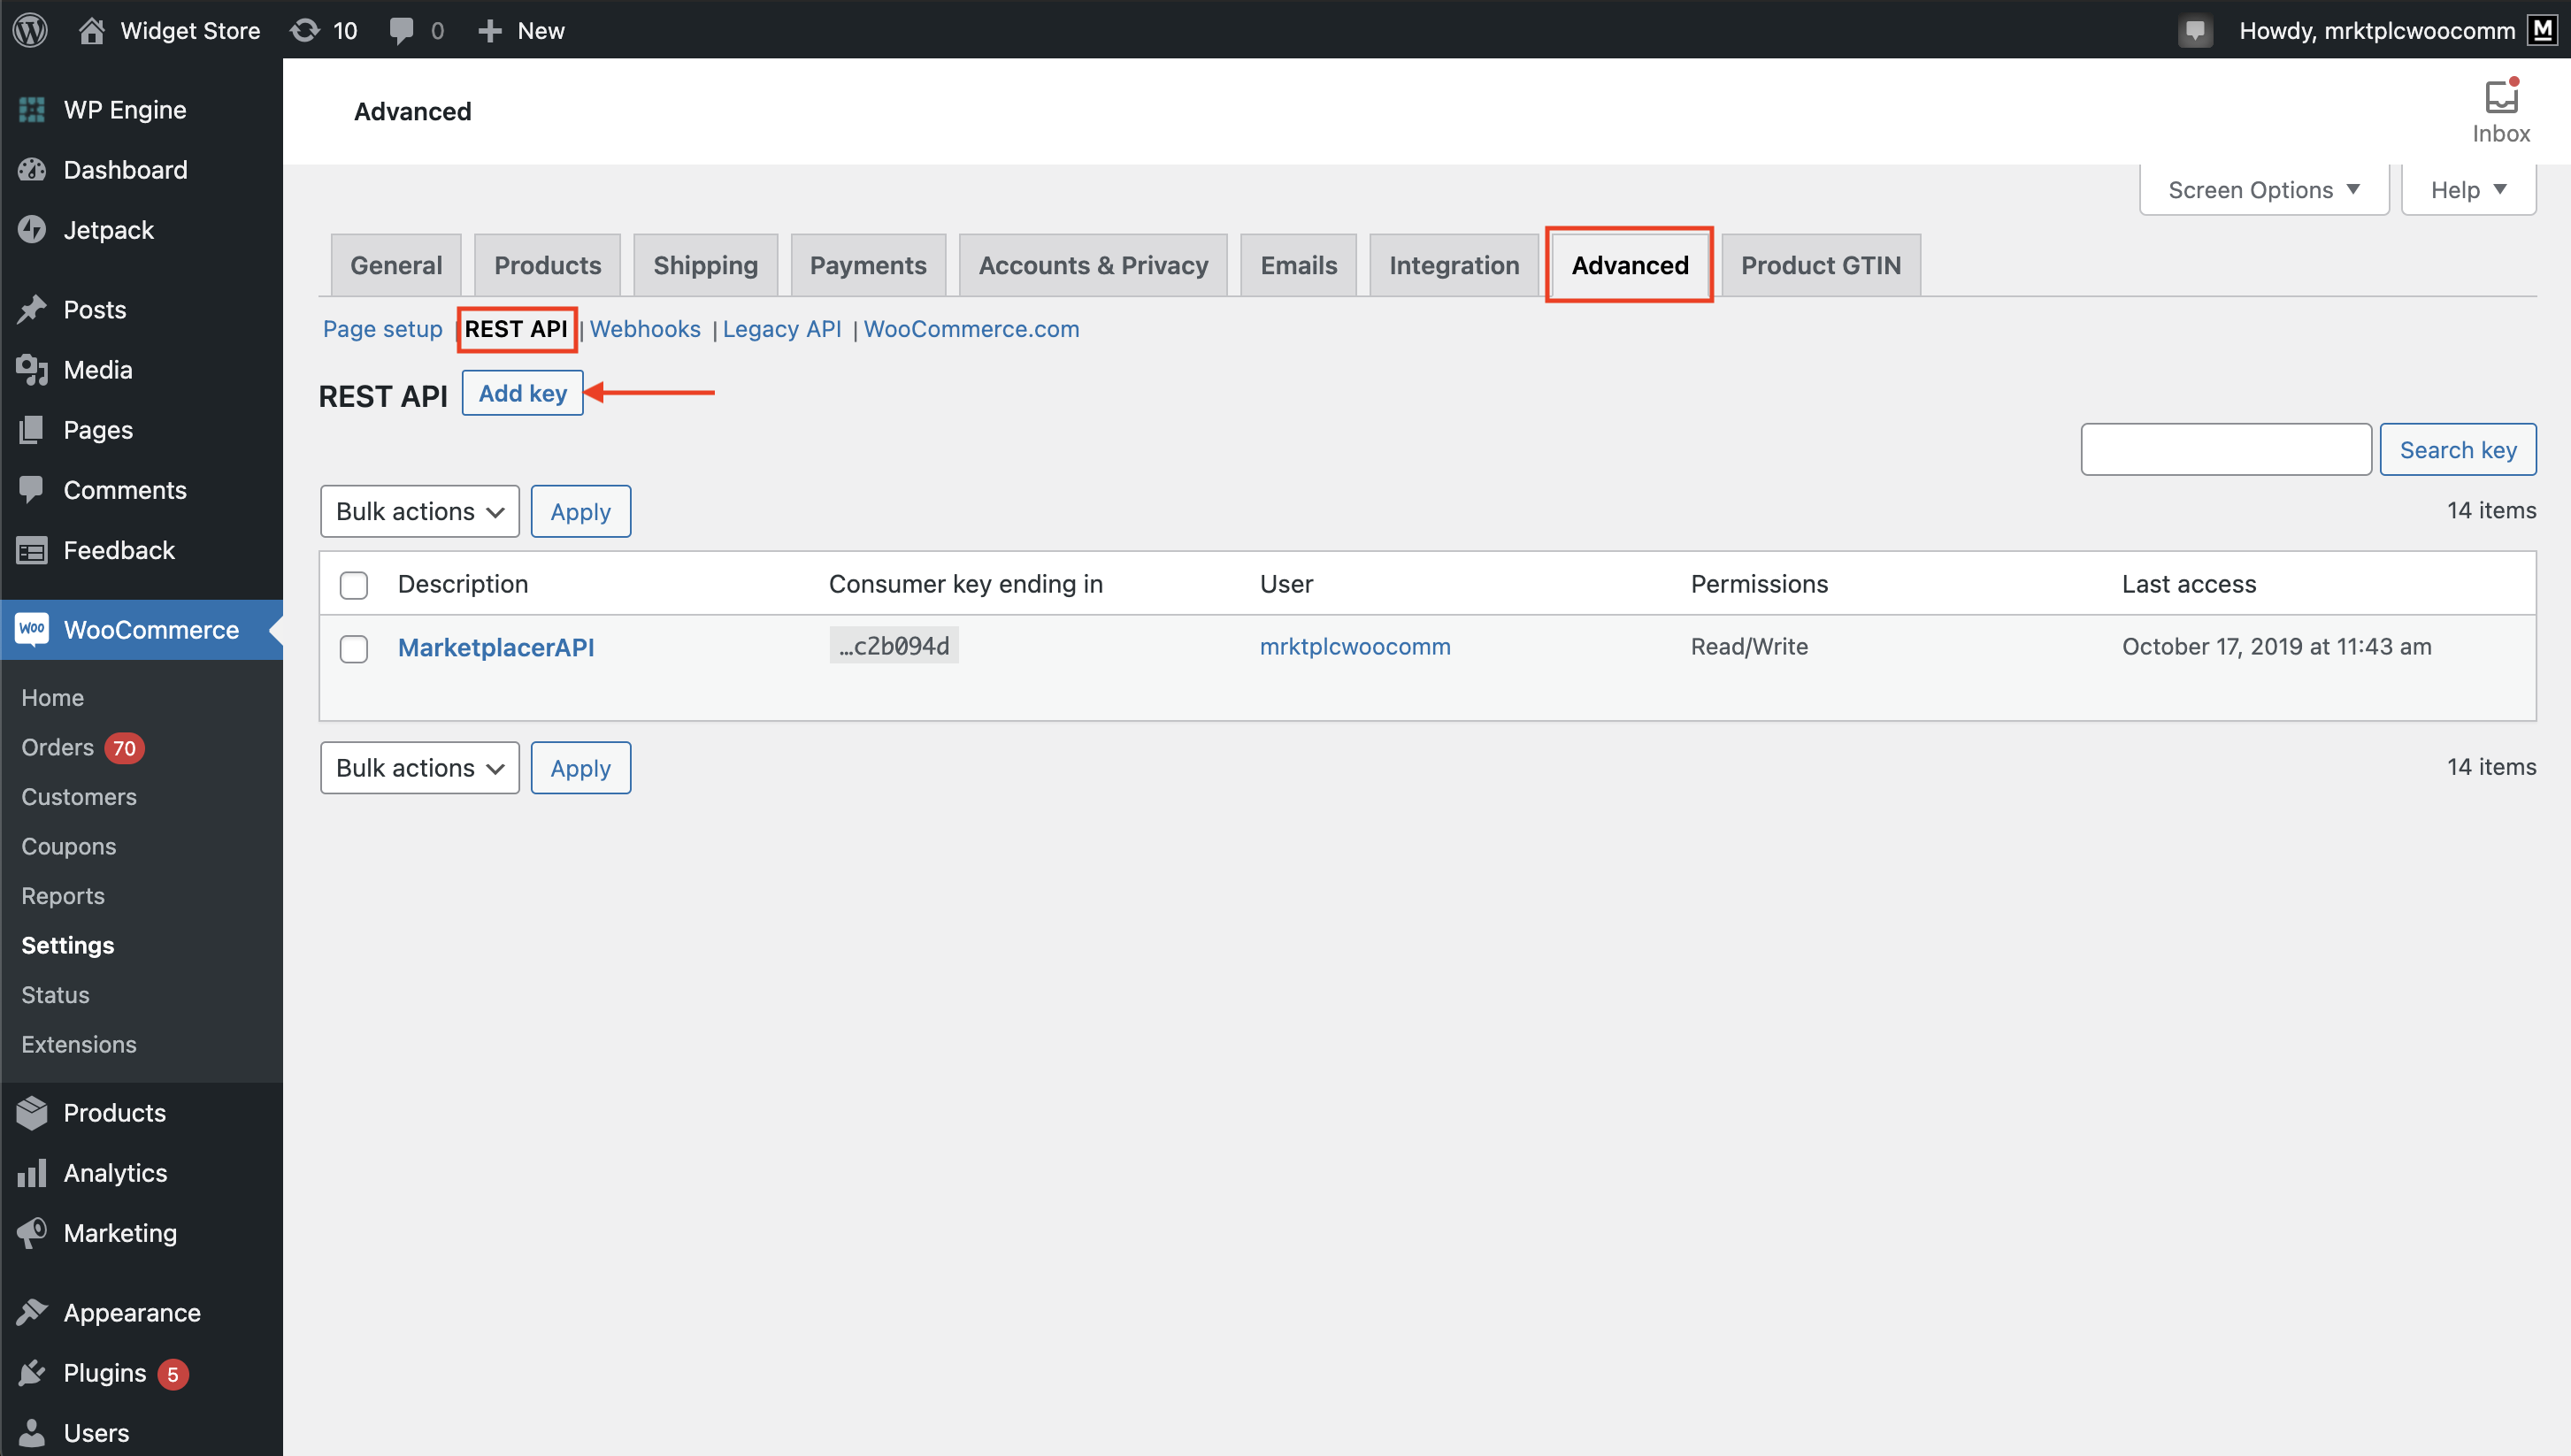
Task: Open the updates icon showing 10
Action: click(x=305, y=30)
